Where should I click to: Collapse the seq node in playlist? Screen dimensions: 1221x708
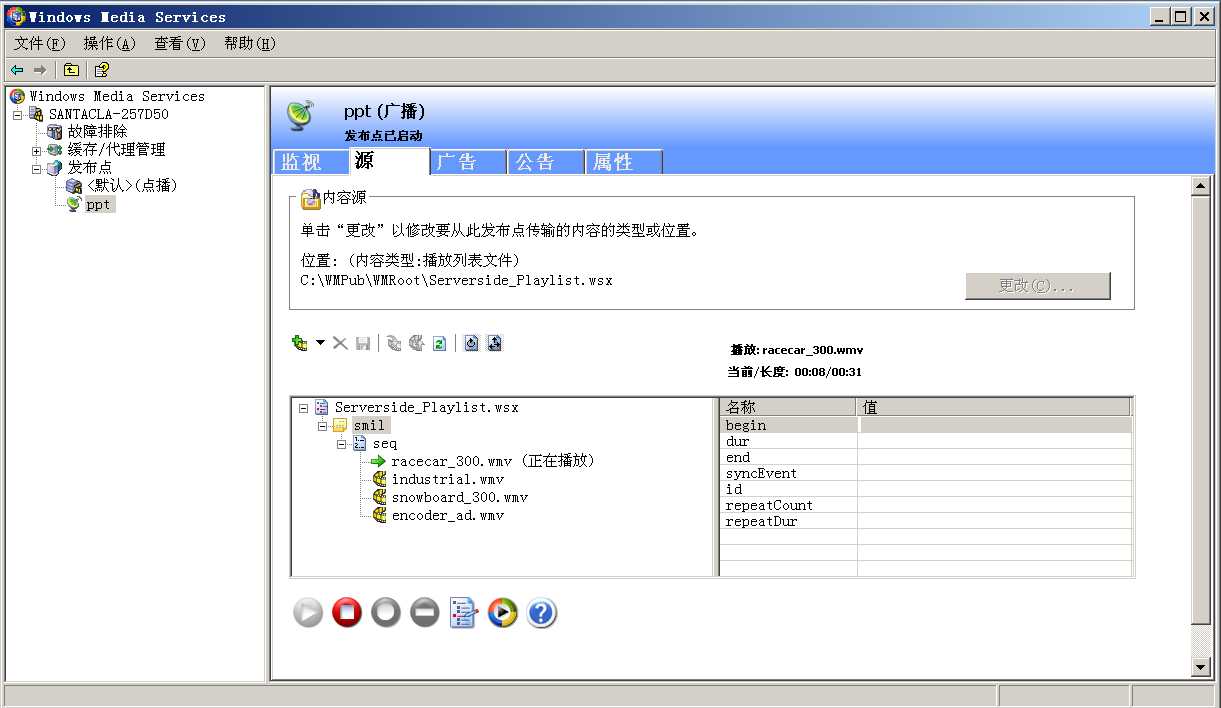pyautogui.click(x=341, y=443)
